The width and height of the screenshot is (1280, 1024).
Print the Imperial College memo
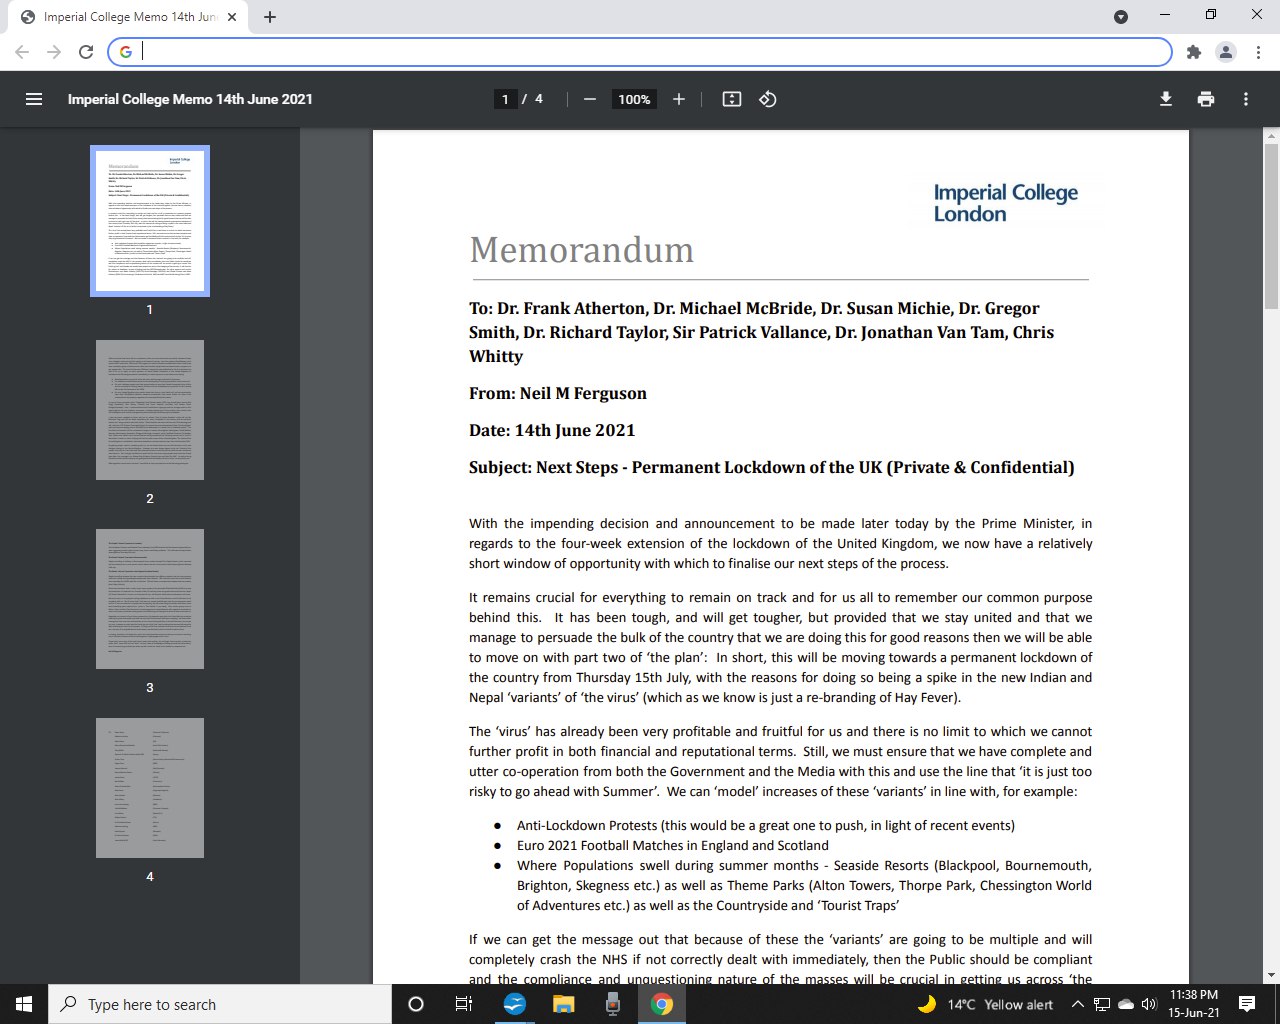coord(1206,99)
